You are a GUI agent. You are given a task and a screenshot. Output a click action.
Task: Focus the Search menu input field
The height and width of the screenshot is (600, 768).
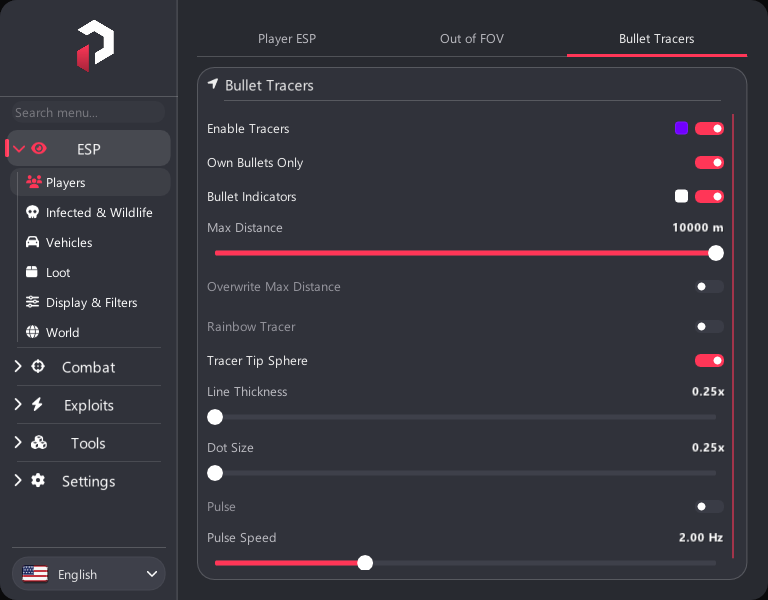[88, 113]
